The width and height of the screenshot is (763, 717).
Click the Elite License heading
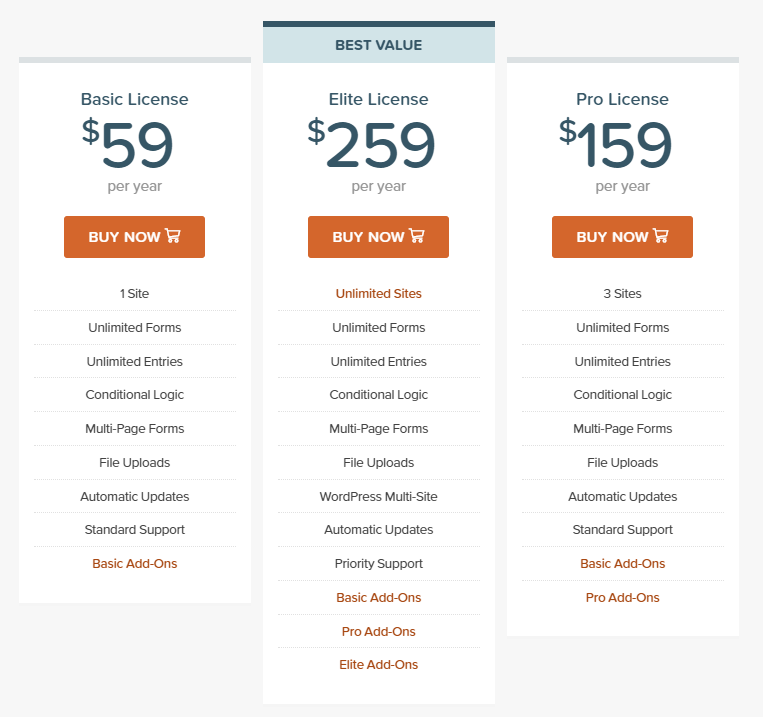click(x=379, y=99)
